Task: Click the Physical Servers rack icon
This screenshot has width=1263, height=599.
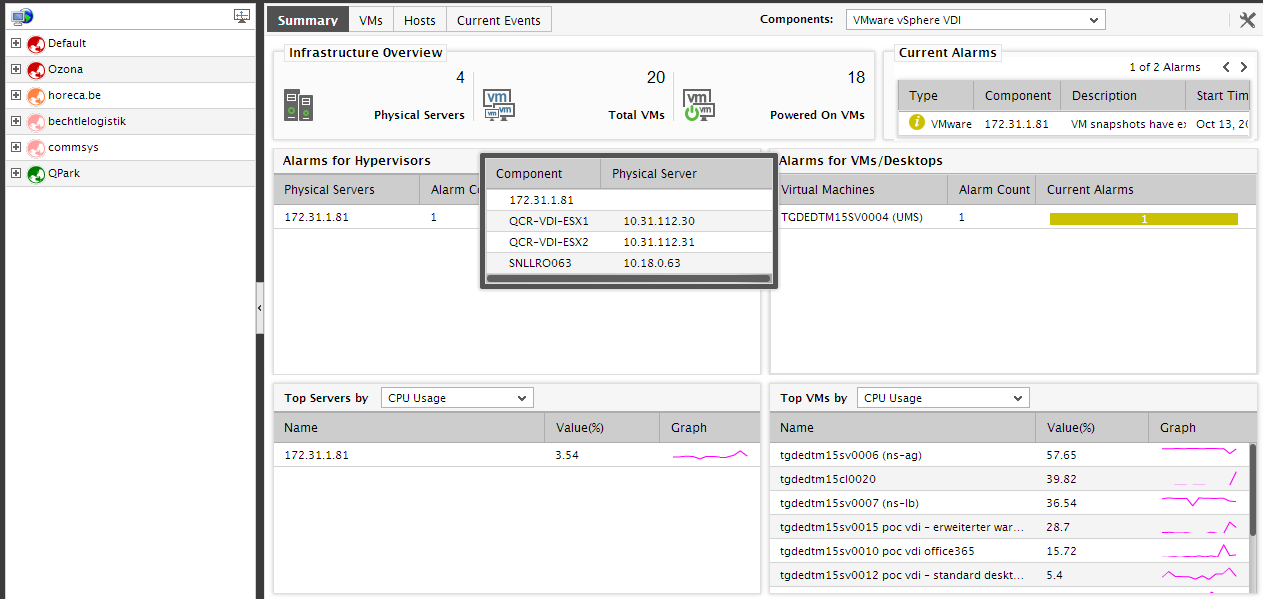Action: tap(298, 105)
